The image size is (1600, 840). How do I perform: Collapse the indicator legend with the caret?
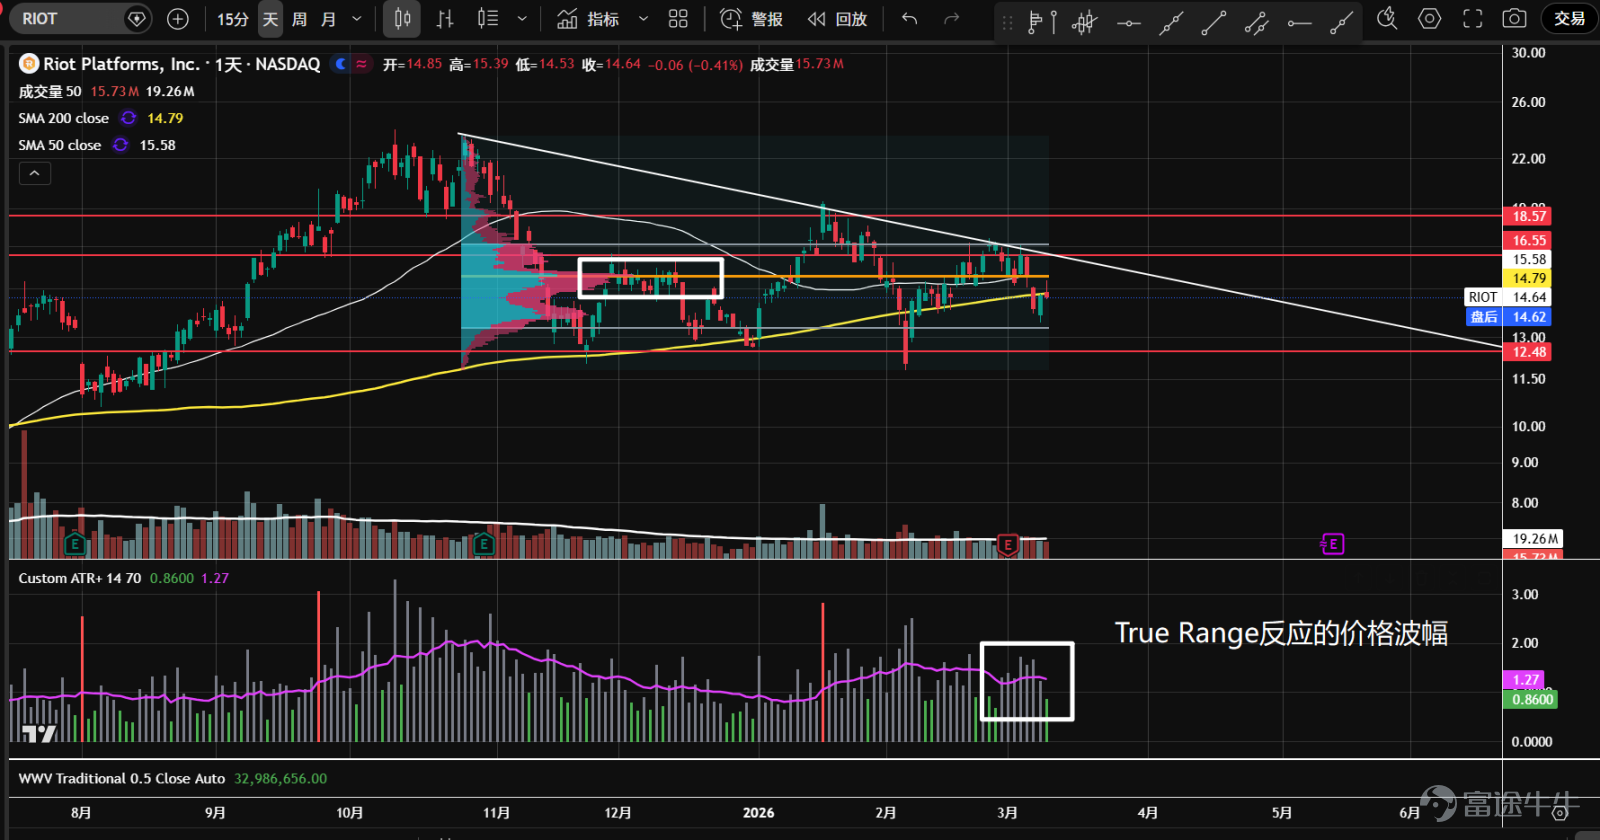click(x=34, y=173)
